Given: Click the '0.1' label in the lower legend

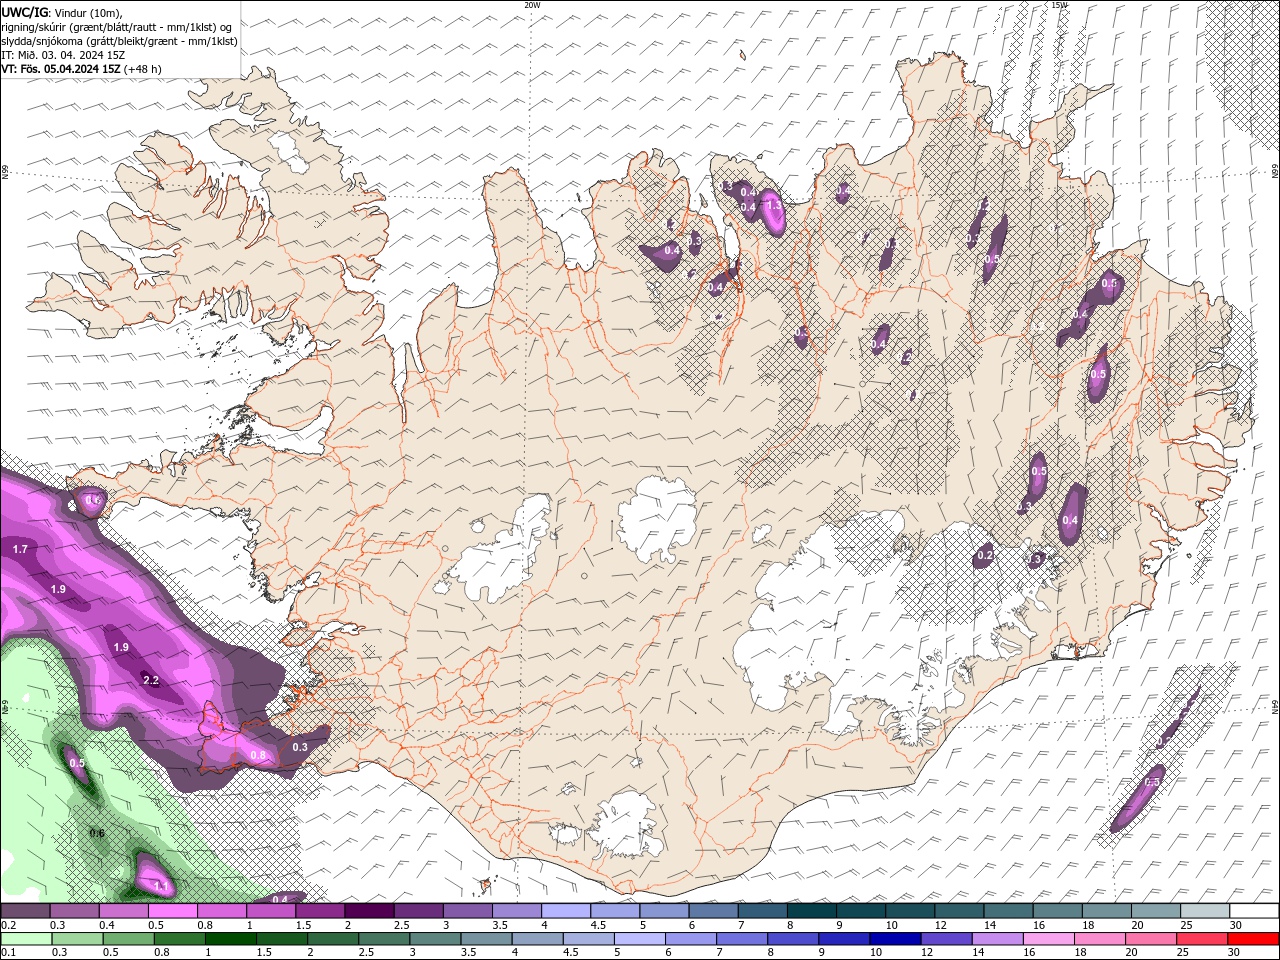Looking at the screenshot, I should (8, 953).
